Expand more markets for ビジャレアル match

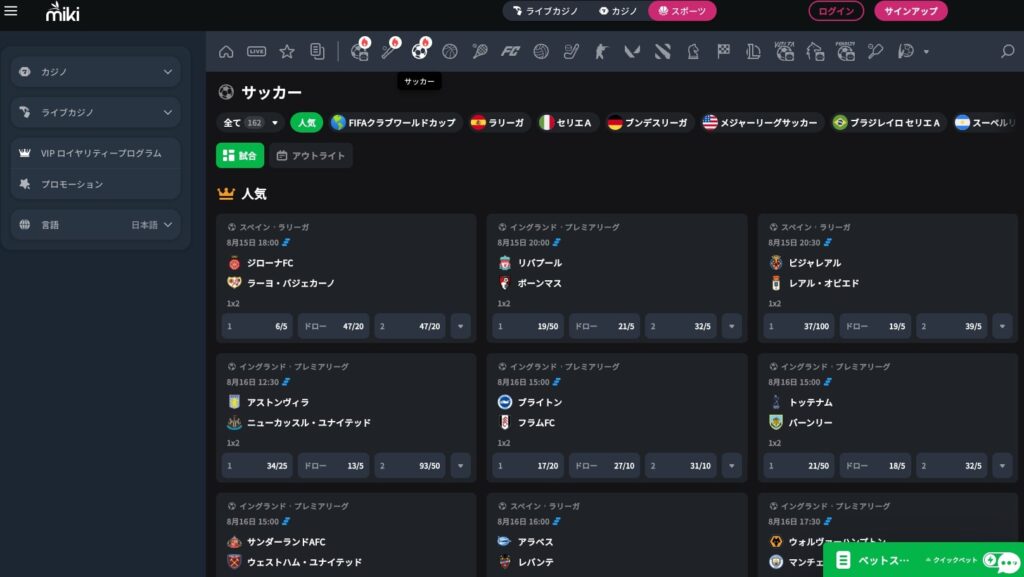tap(1002, 326)
